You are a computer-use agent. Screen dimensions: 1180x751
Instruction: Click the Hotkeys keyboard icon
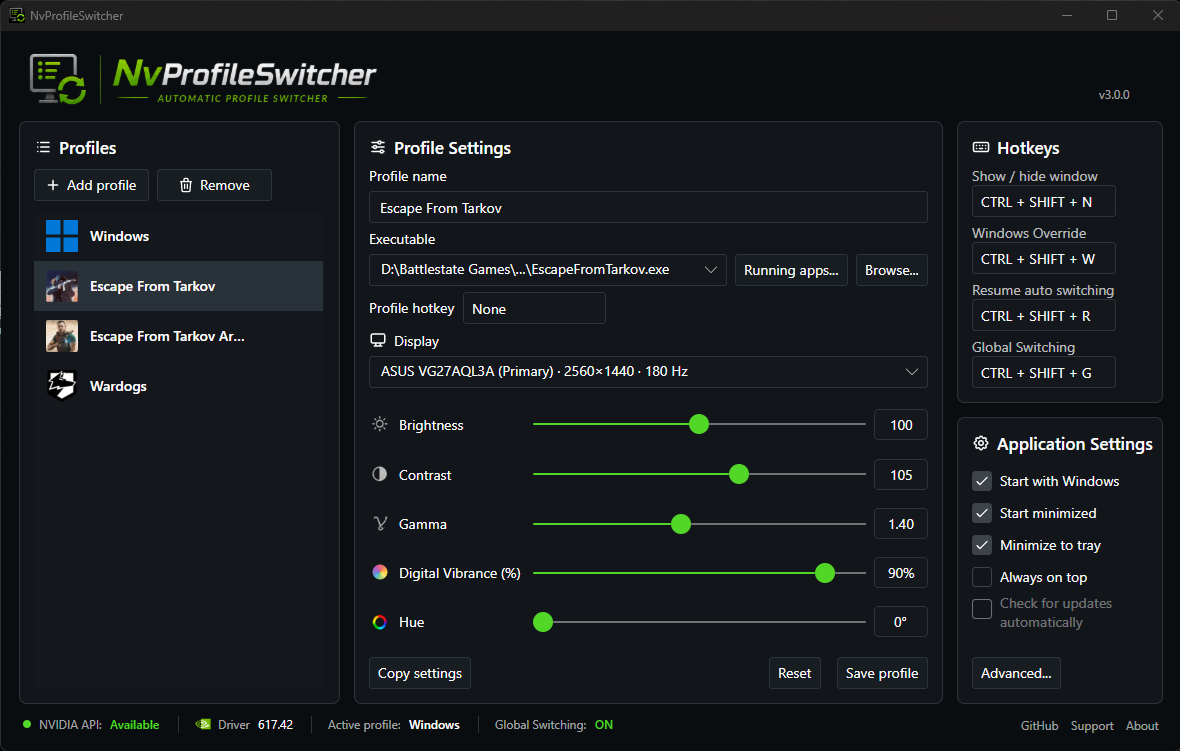981,147
